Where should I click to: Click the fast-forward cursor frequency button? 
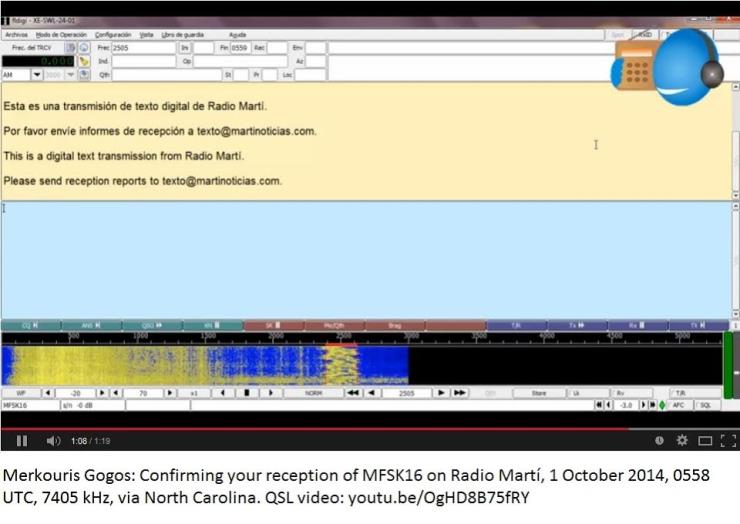[x=460, y=393]
